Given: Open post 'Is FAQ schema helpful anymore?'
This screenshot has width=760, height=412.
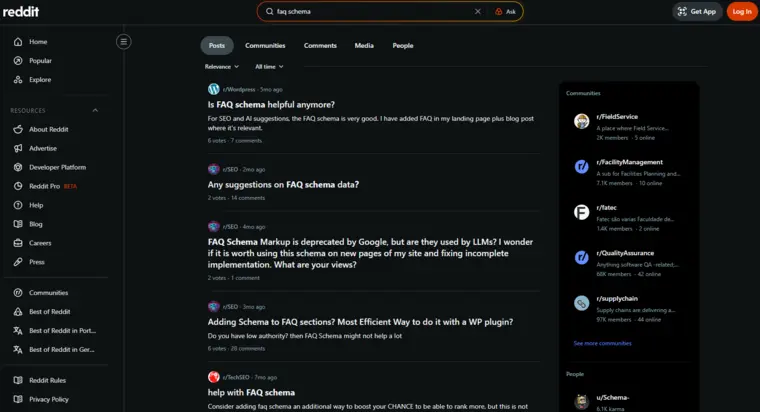Looking at the screenshot, I should point(271,105).
